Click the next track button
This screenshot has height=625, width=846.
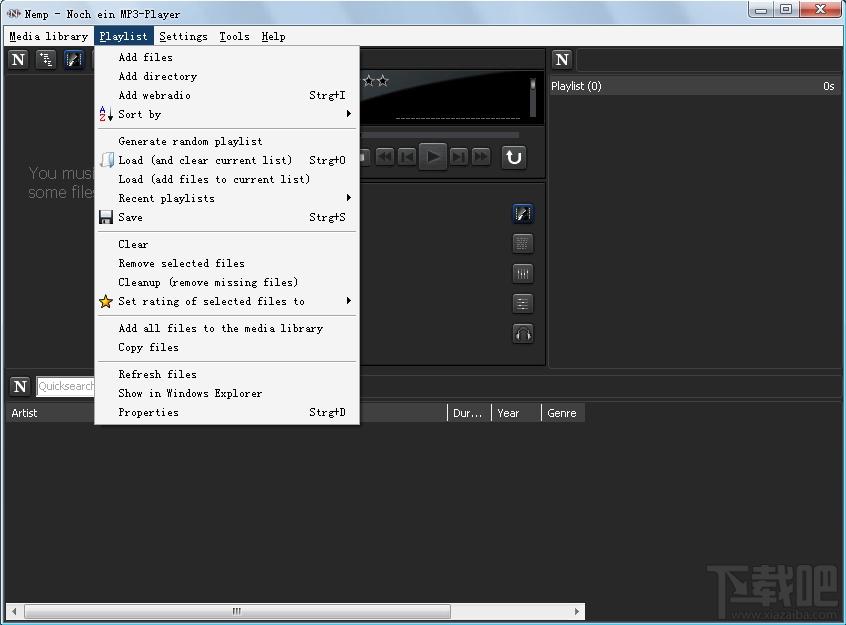(x=459, y=157)
